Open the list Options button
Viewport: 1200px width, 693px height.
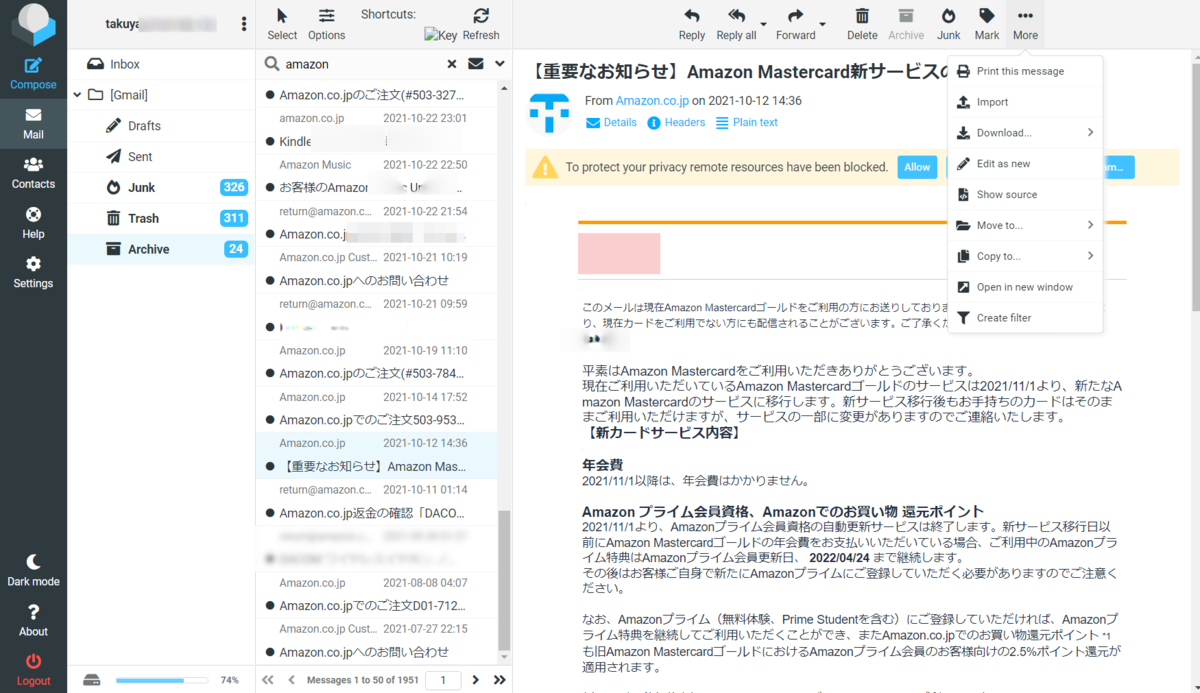[x=326, y=24]
